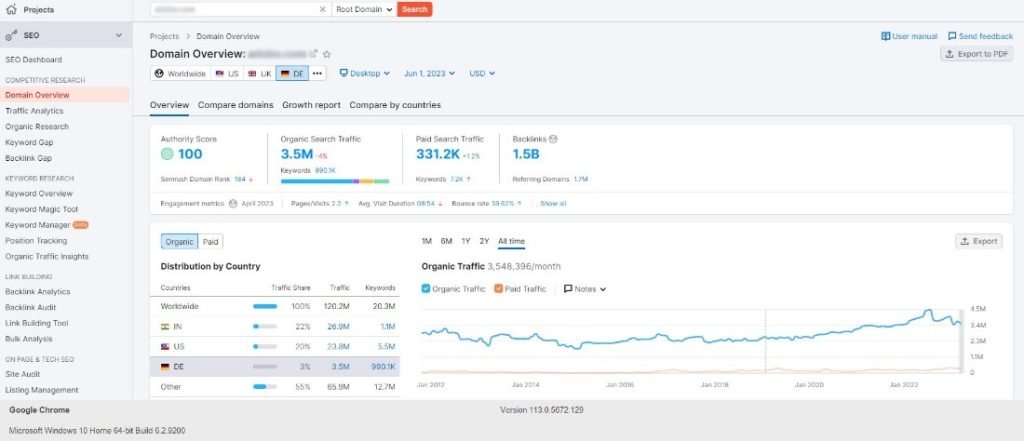
Task: Click the 1.5B backlinks value
Action: [x=526, y=155]
